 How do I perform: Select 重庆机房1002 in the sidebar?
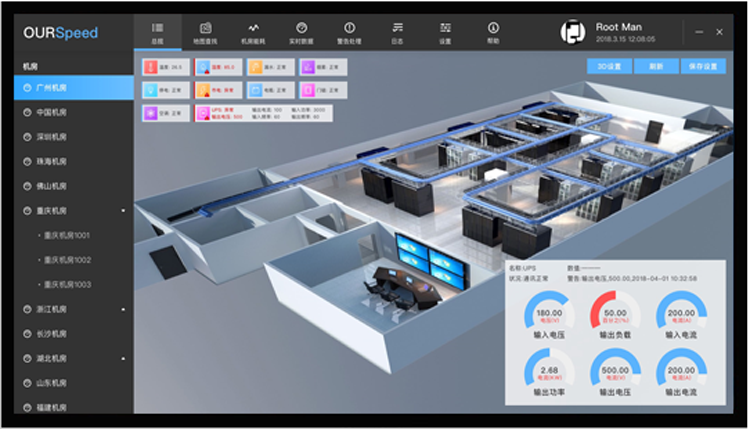pos(70,260)
